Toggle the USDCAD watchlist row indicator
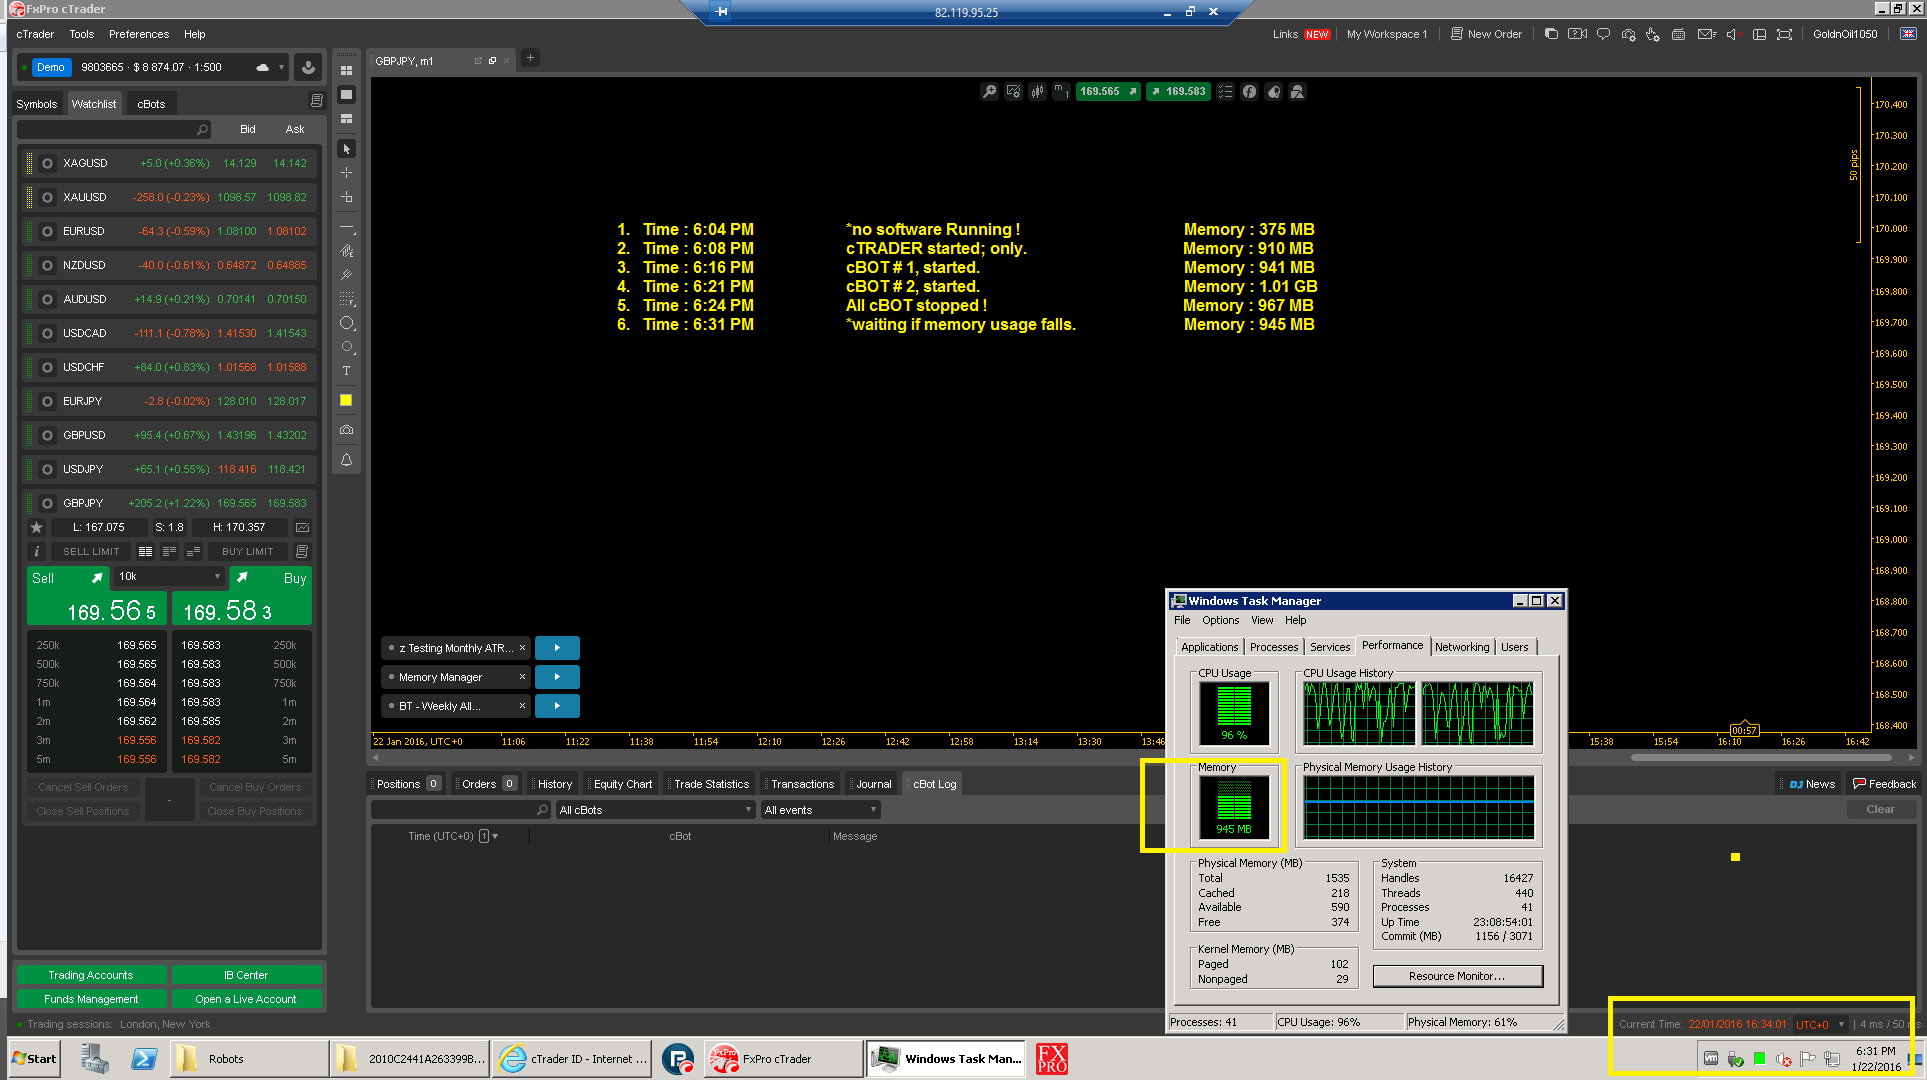Image resolution: width=1927 pixels, height=1080 pixels. click(47, 333)
